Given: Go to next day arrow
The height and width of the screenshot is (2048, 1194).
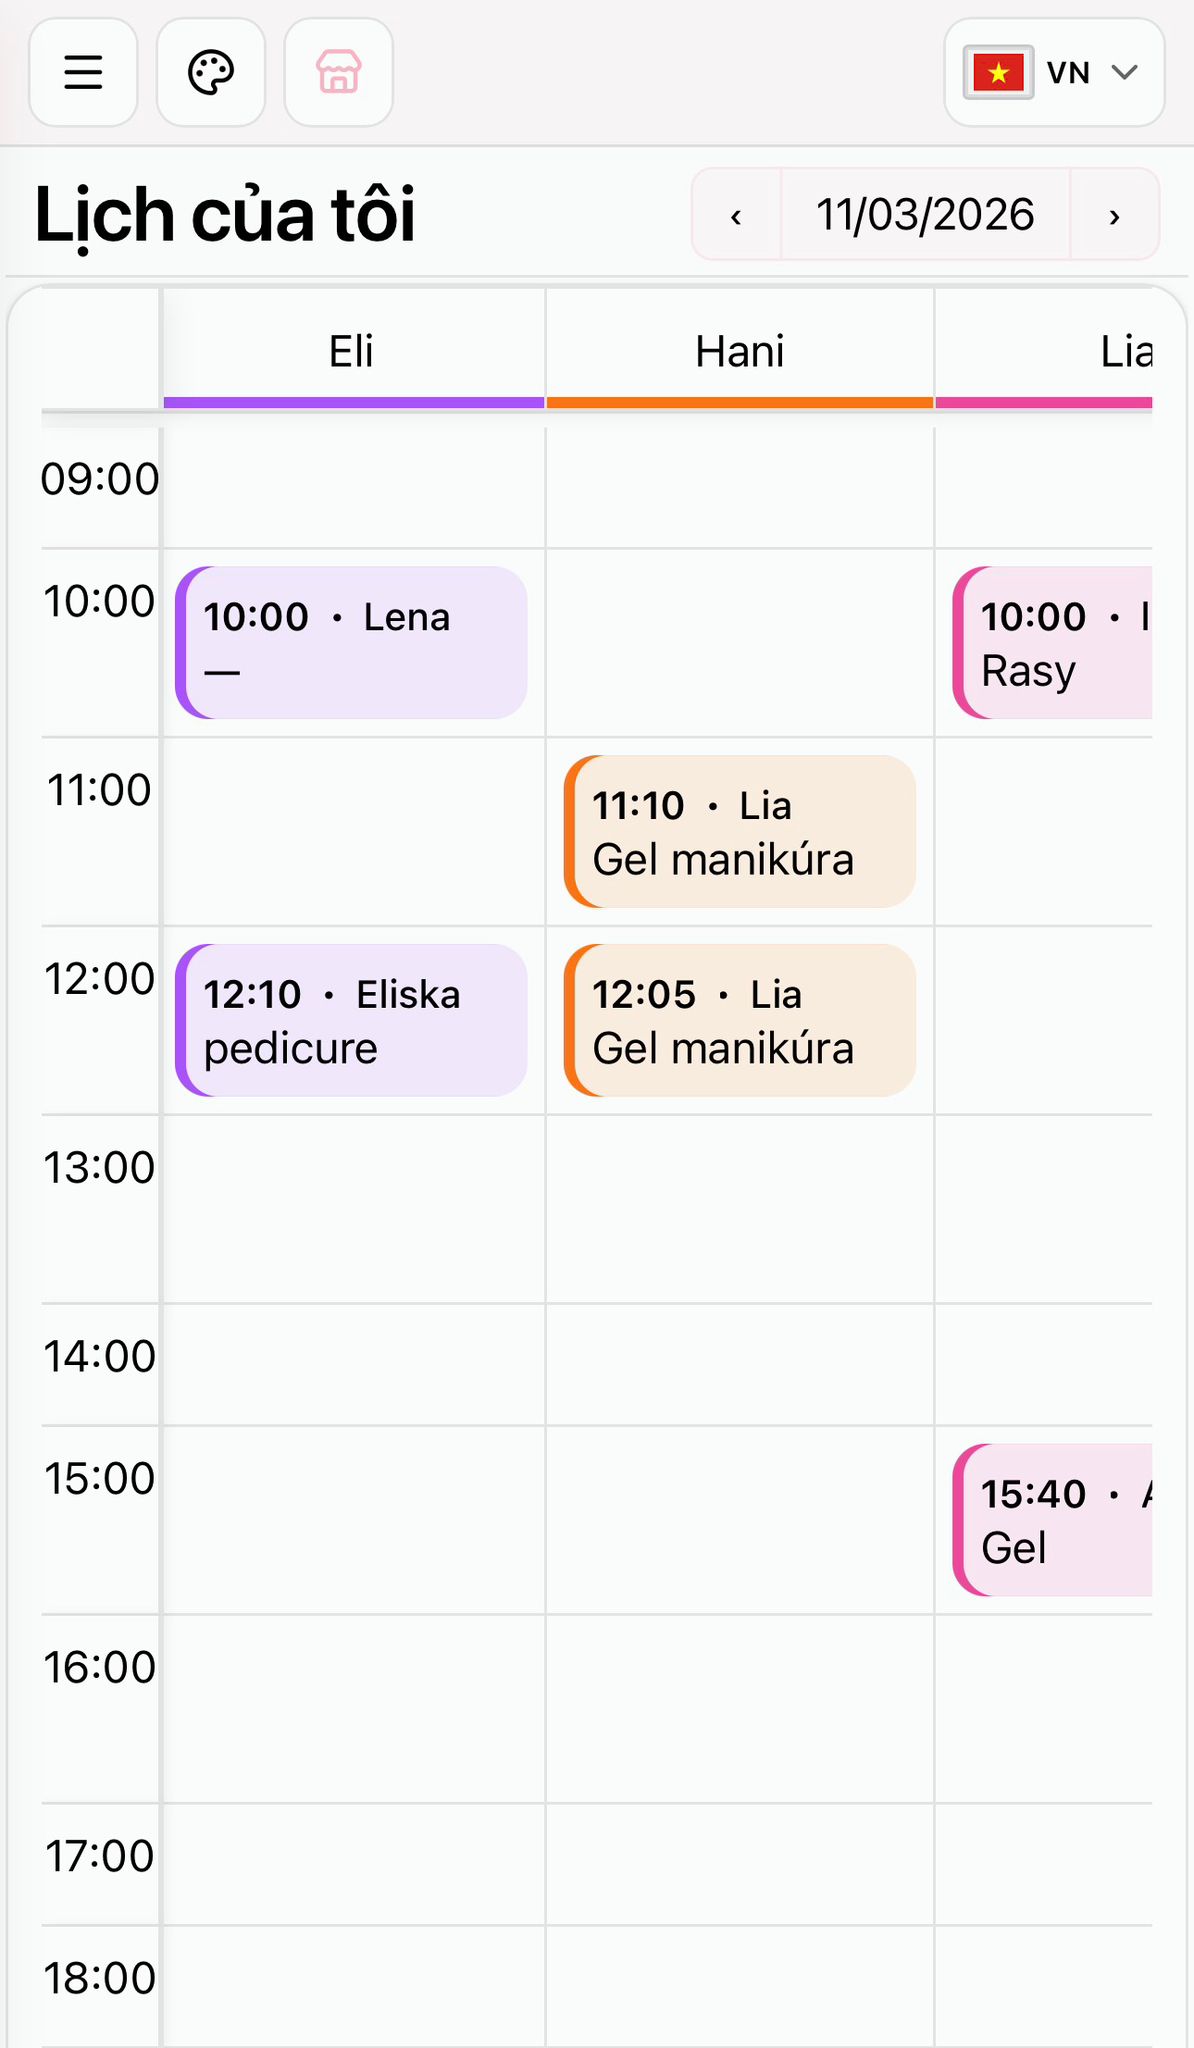Looking at the screenshot, I should [1114, 215].
